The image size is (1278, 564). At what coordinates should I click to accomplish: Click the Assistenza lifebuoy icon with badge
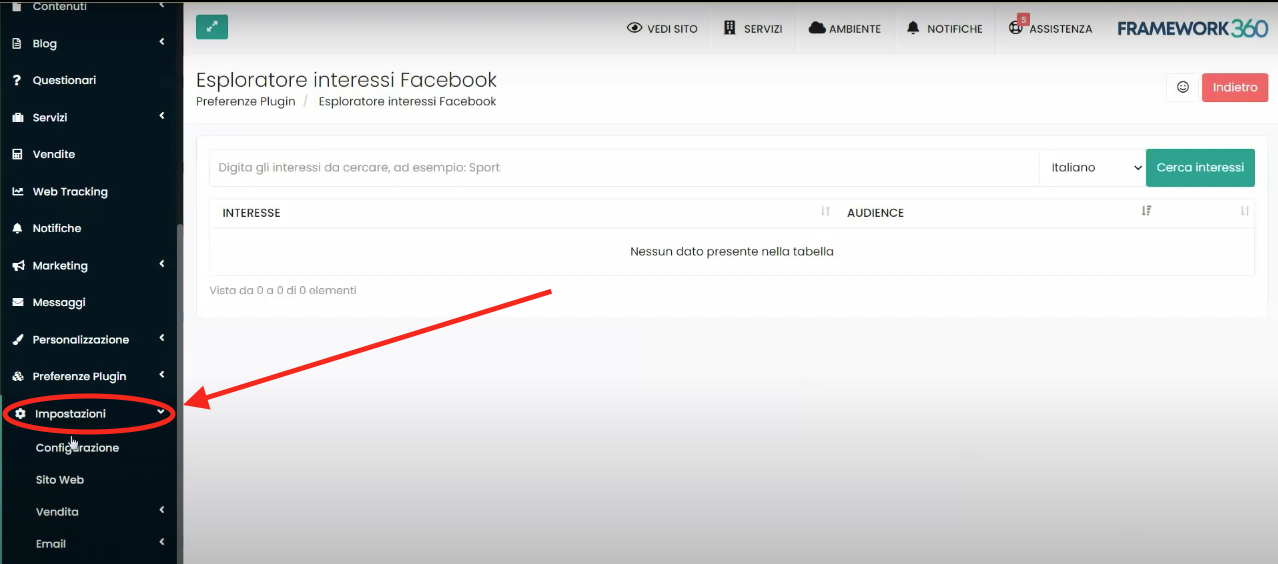tap(1017, 28)
